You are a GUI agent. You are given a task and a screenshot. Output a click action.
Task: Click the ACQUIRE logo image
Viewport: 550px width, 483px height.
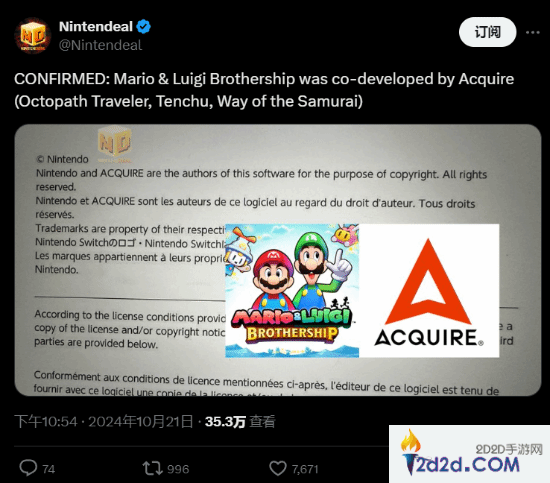tap(429, 290)
